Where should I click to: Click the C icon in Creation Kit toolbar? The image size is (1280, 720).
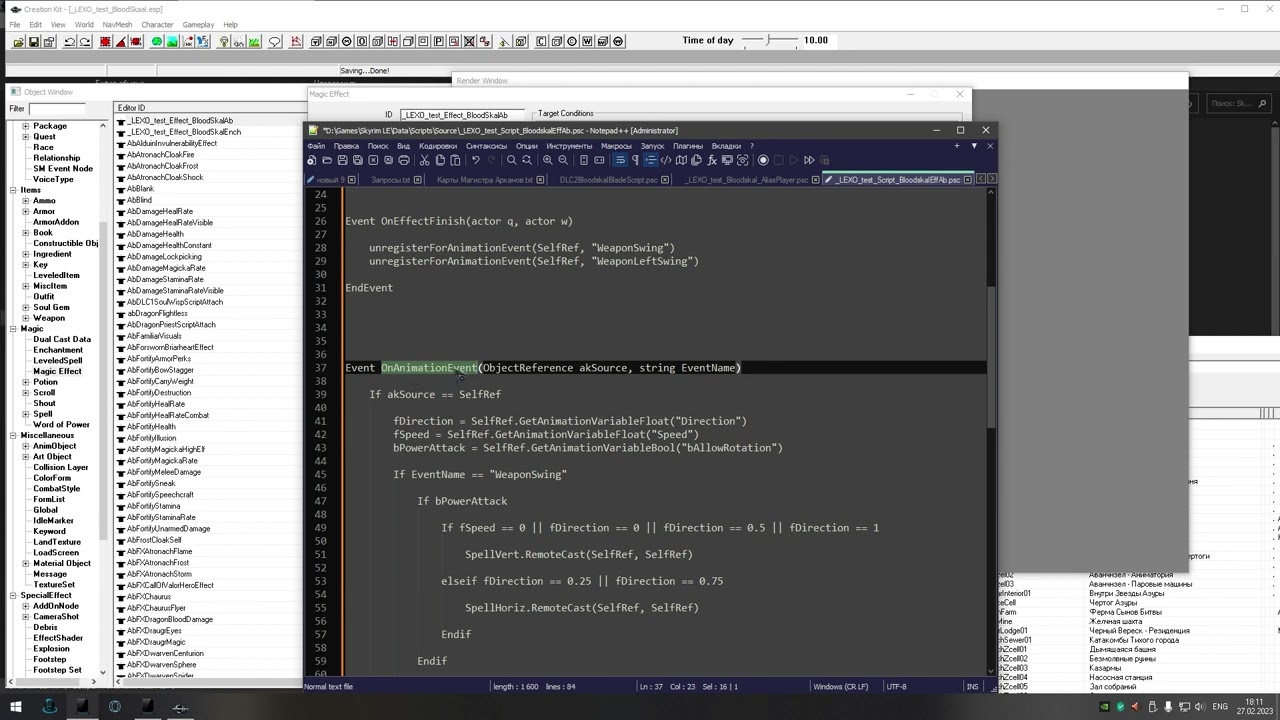pyautogui.click(x=541, y=41)
